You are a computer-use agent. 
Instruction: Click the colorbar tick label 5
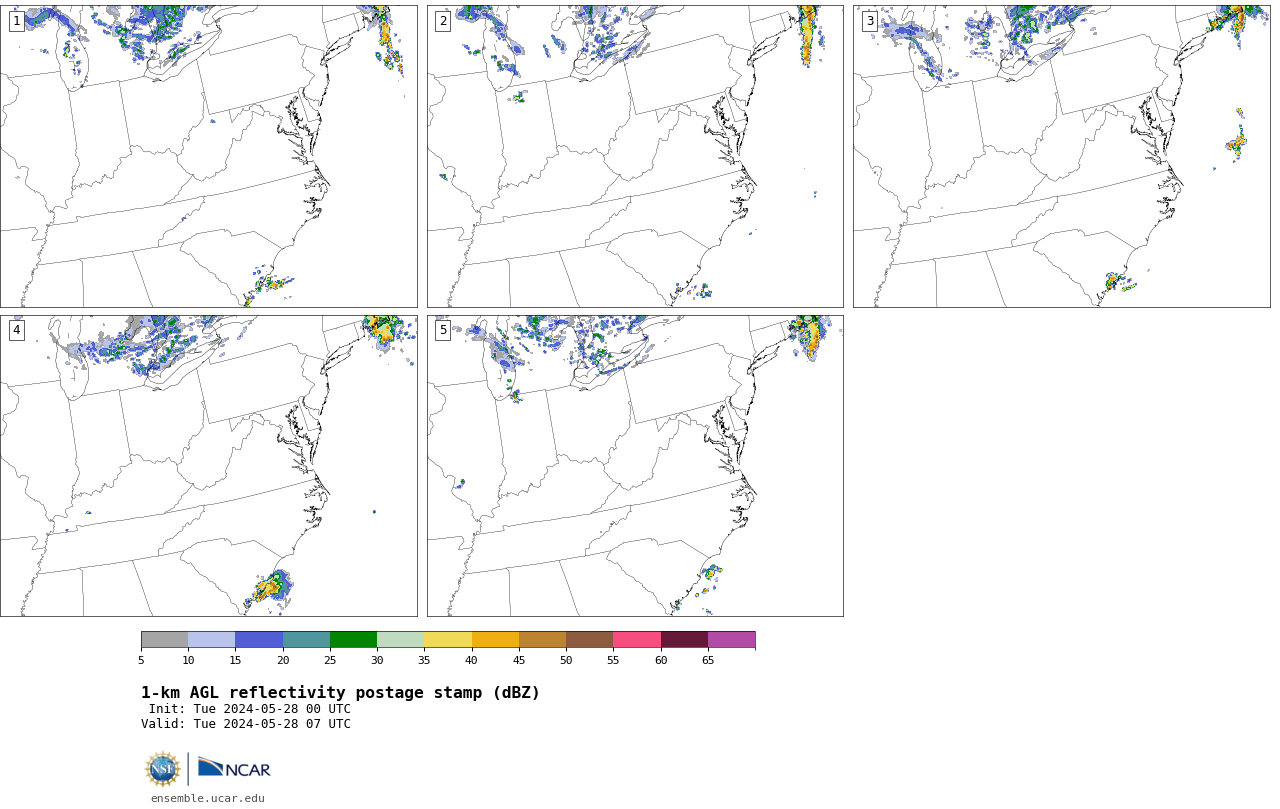tap(141, 660)
